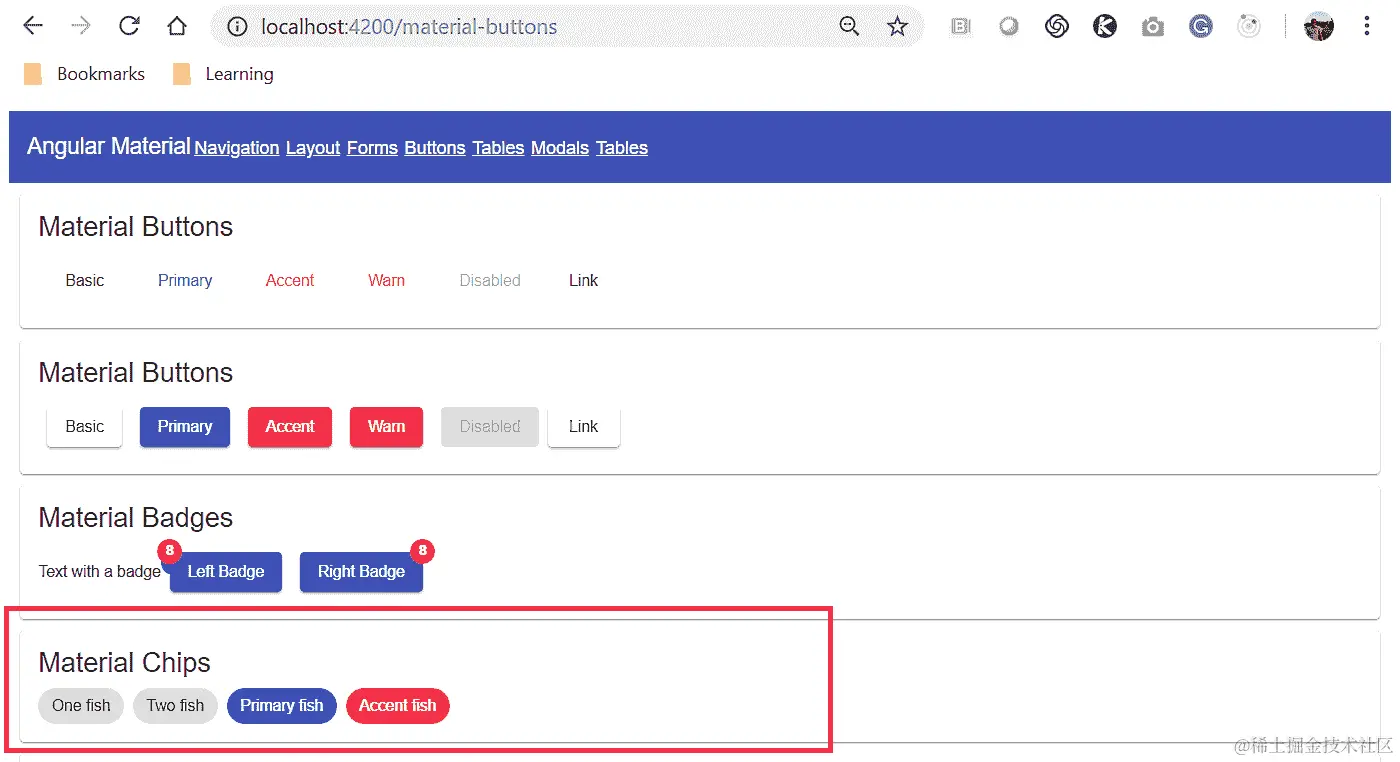Image resolution: width=1400 pixels, height=762 pixels.
Task: Click the Right Badge button
Action: click(x=361, y=572)
